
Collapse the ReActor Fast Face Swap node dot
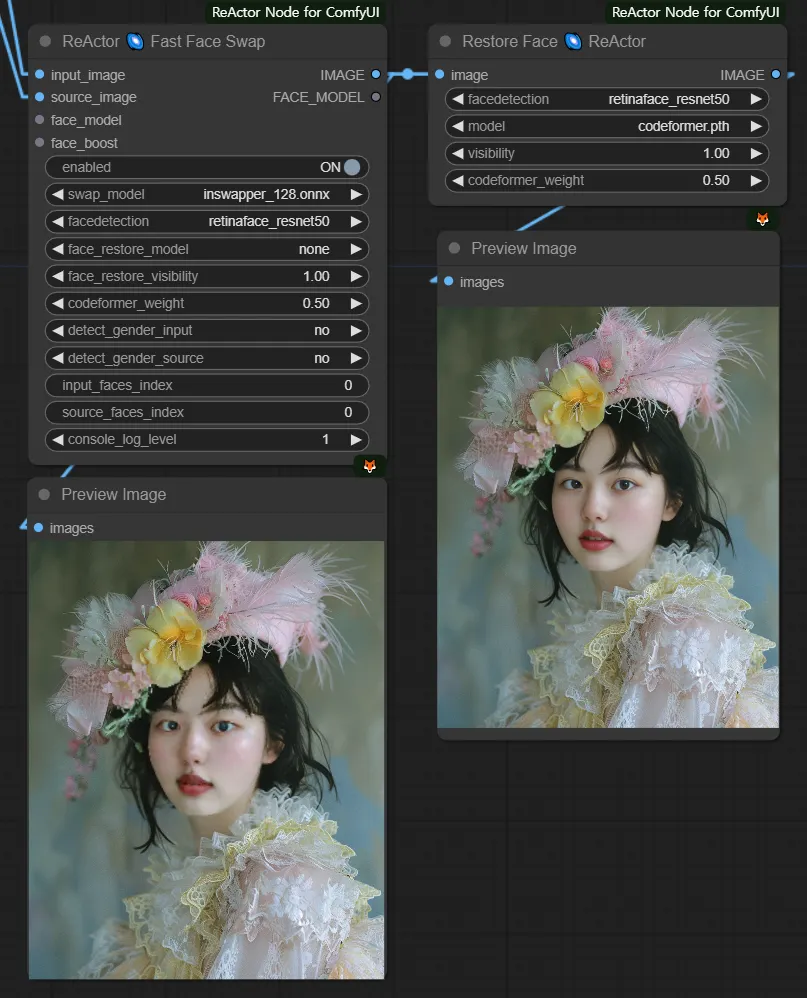tap(45, 42)
